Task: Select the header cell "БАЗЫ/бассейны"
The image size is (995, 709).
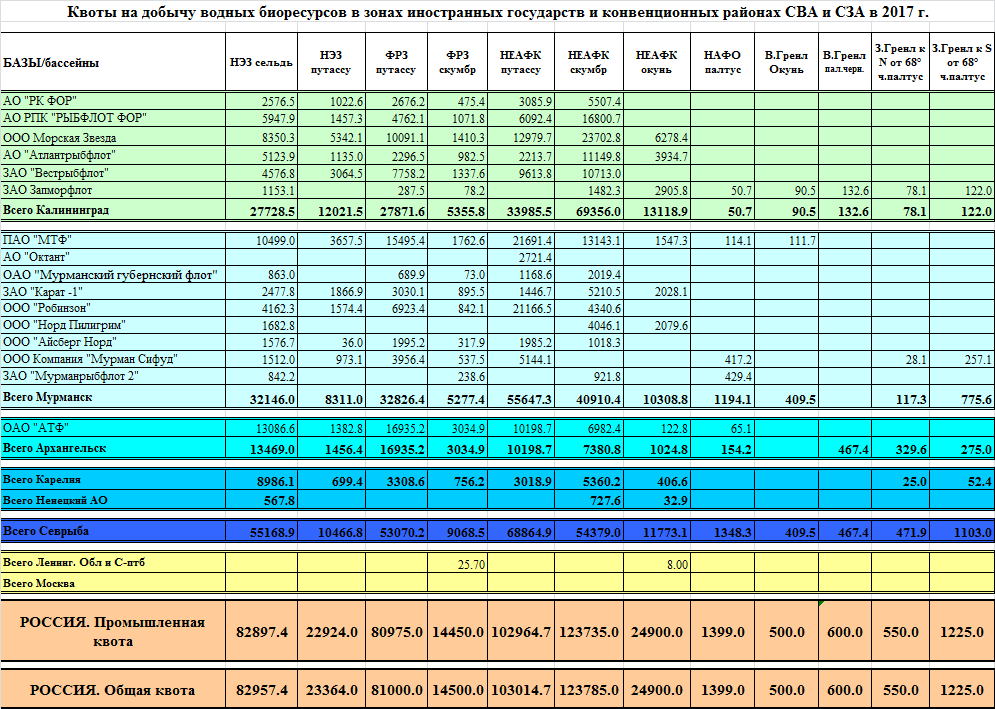Action: coord(113,62)
